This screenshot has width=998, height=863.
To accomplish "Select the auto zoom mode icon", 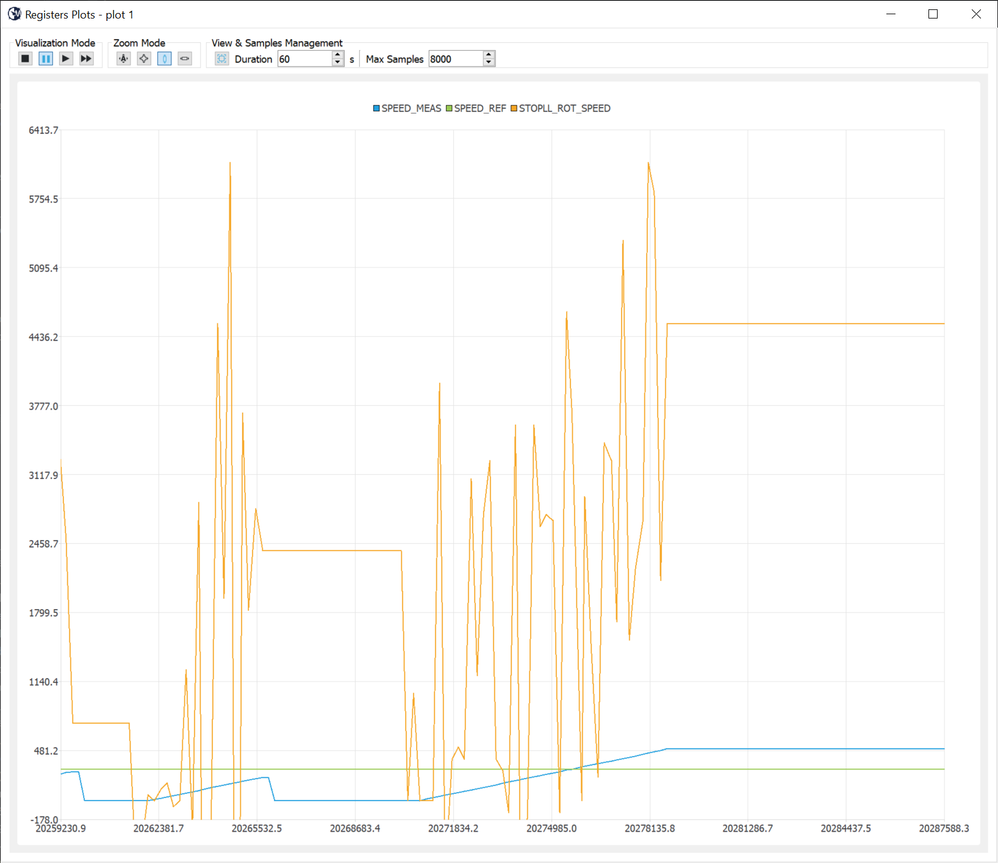I will 123,59.
